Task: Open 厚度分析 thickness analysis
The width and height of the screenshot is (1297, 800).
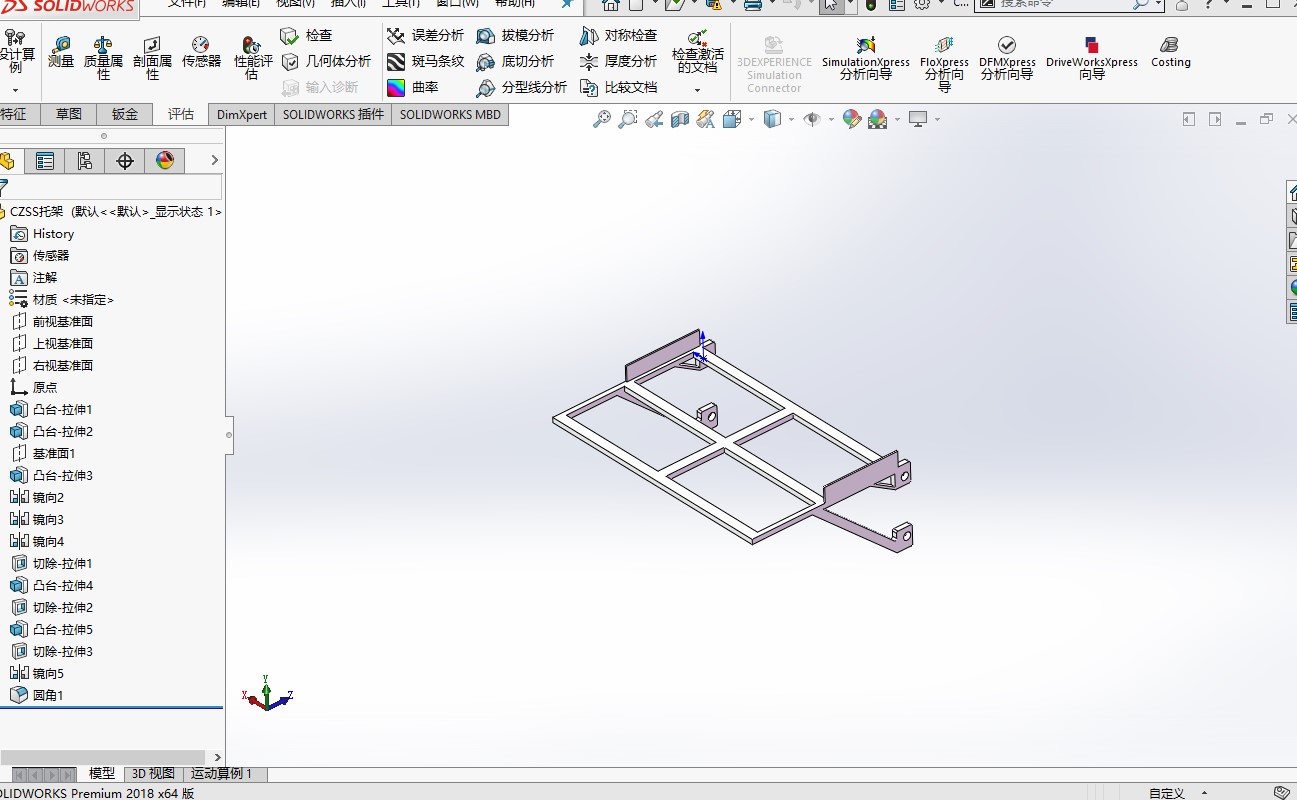Action: pyautogui.click(x=618, y=62)
